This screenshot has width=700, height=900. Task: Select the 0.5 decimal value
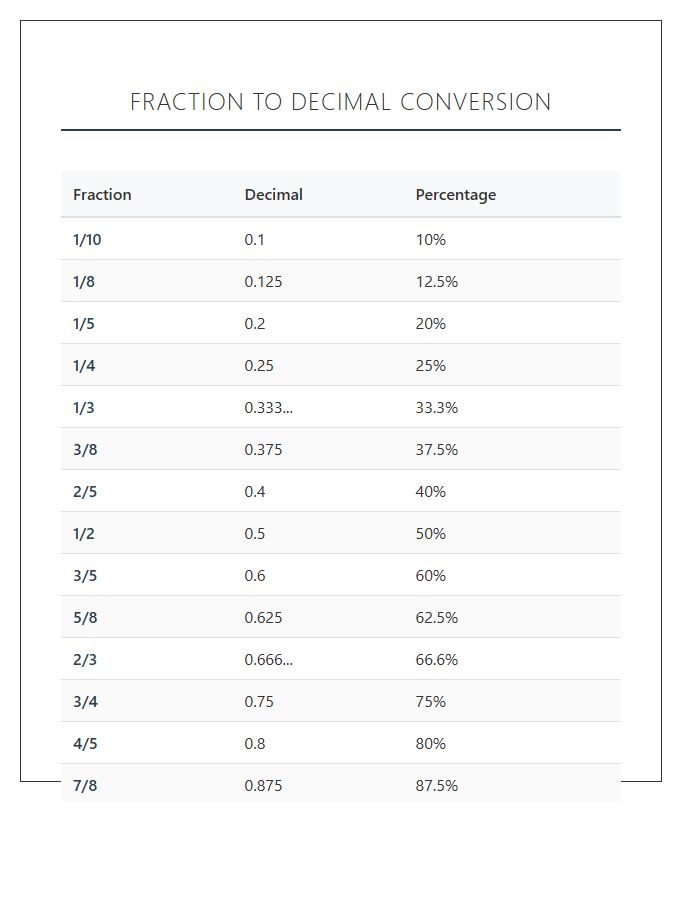tap(255, 533)
